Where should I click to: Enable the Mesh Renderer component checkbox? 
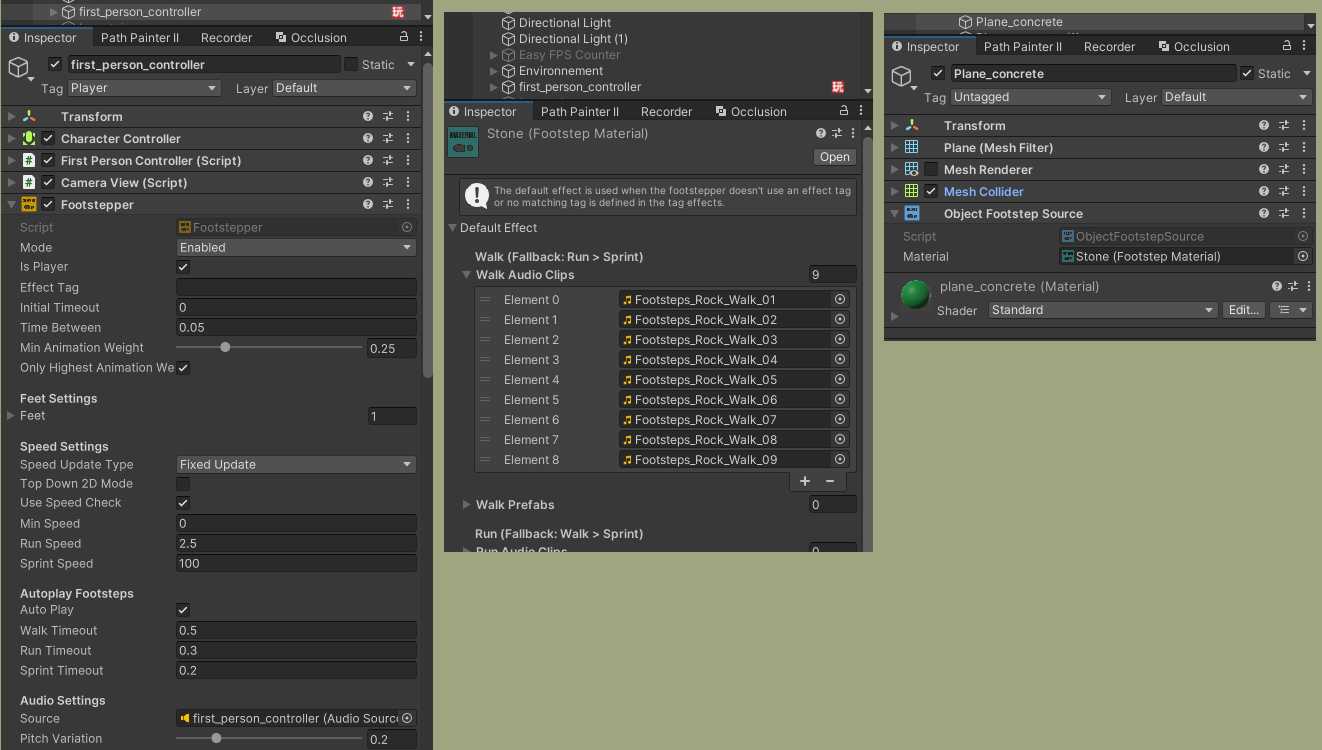tap(931, 170)
